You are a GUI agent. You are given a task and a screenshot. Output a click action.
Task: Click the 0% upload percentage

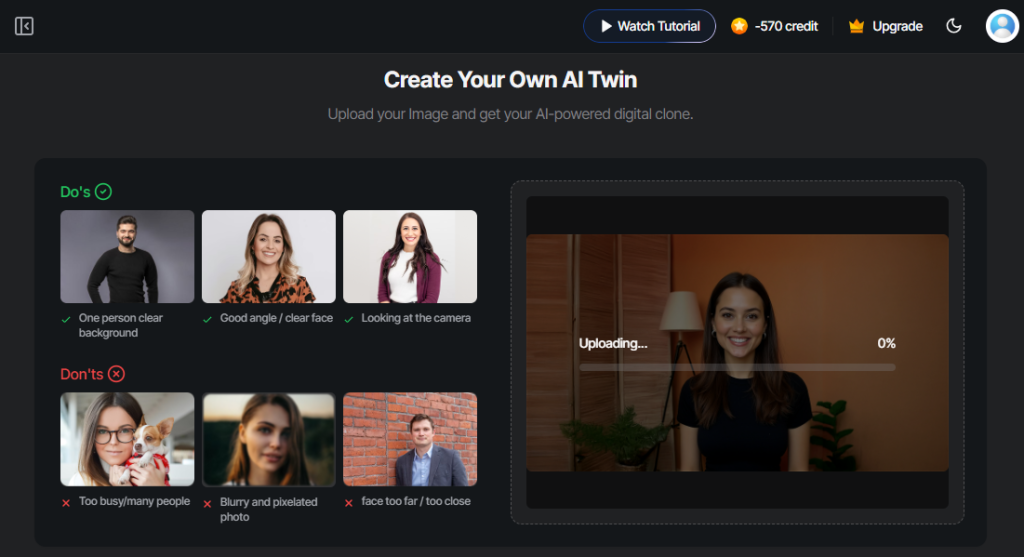click(886, 343)
